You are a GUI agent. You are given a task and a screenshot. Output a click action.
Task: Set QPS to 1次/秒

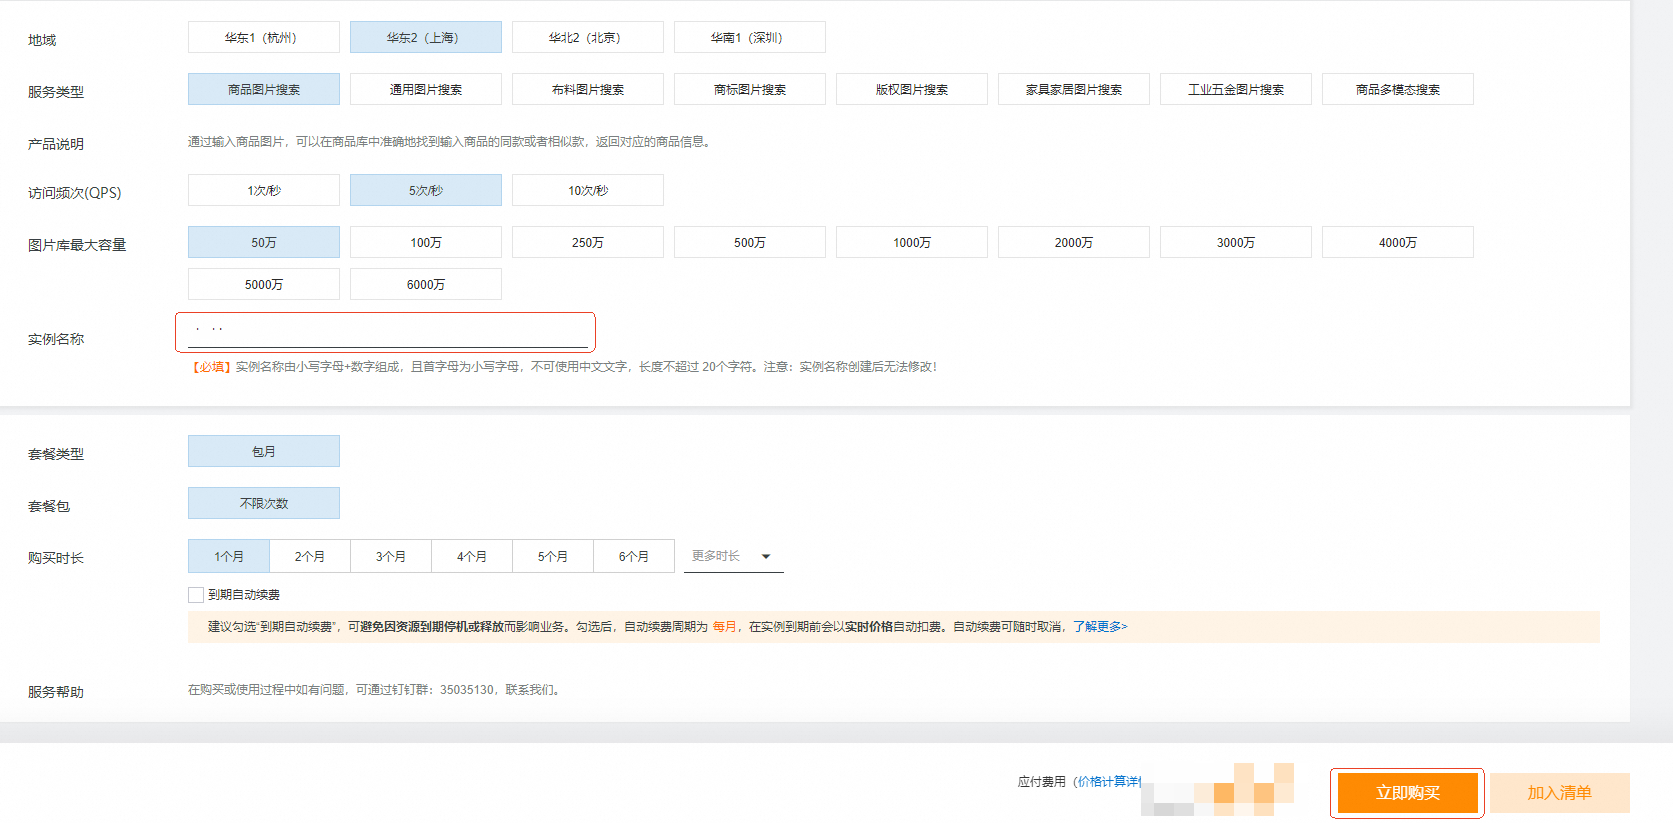(x=264, y=190)
